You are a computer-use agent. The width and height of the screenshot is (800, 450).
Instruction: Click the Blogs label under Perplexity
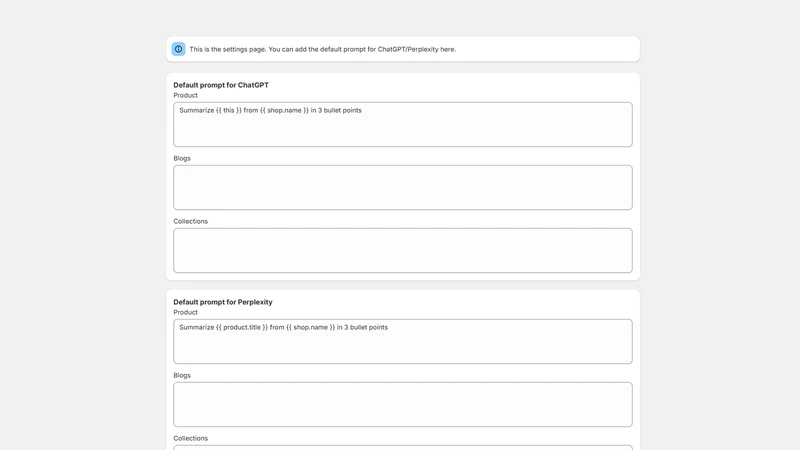(x=182, y=376)
